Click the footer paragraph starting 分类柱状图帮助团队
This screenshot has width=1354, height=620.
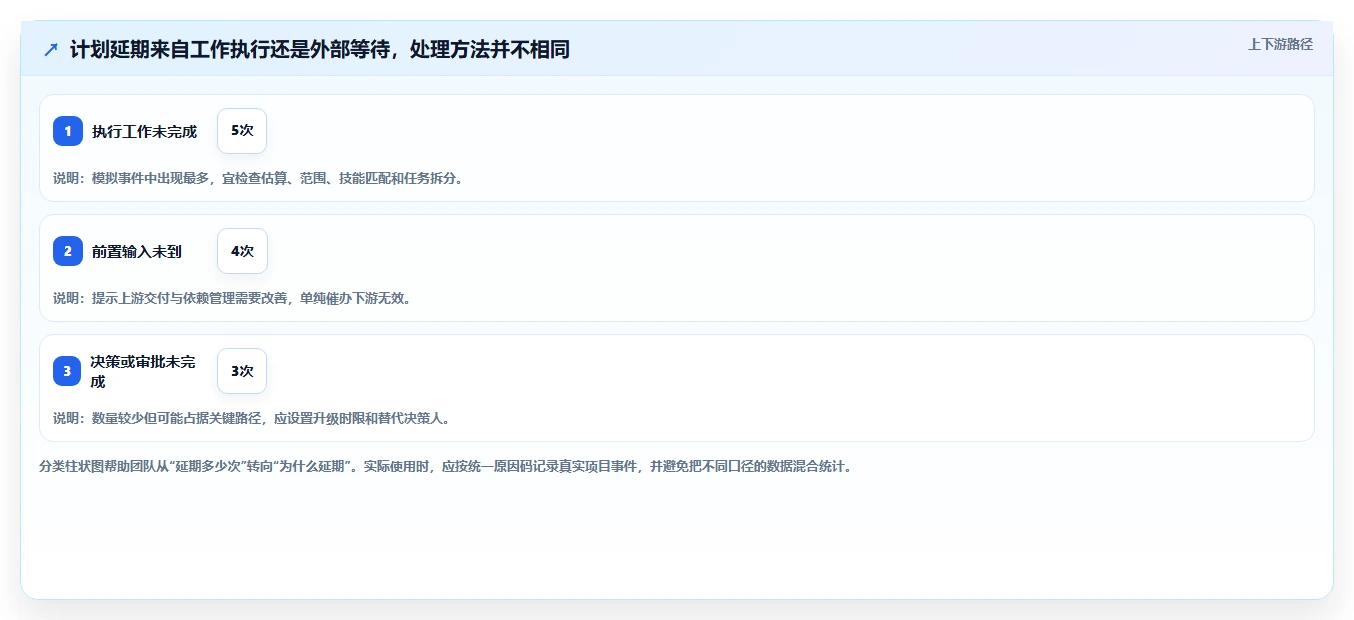point(446,466)
